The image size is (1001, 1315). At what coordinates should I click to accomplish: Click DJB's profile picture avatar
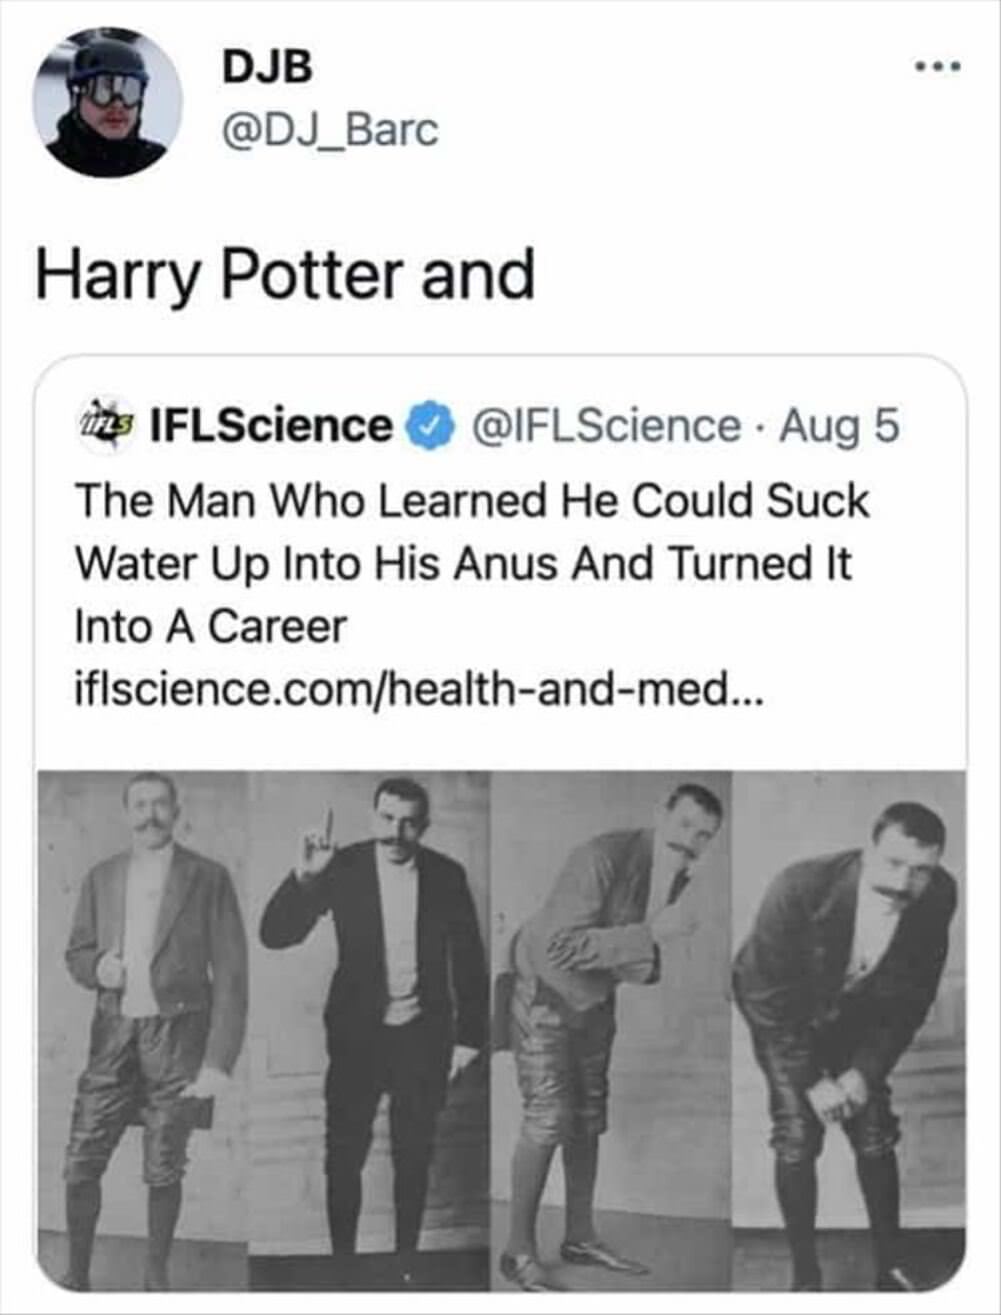coord(106,103)
